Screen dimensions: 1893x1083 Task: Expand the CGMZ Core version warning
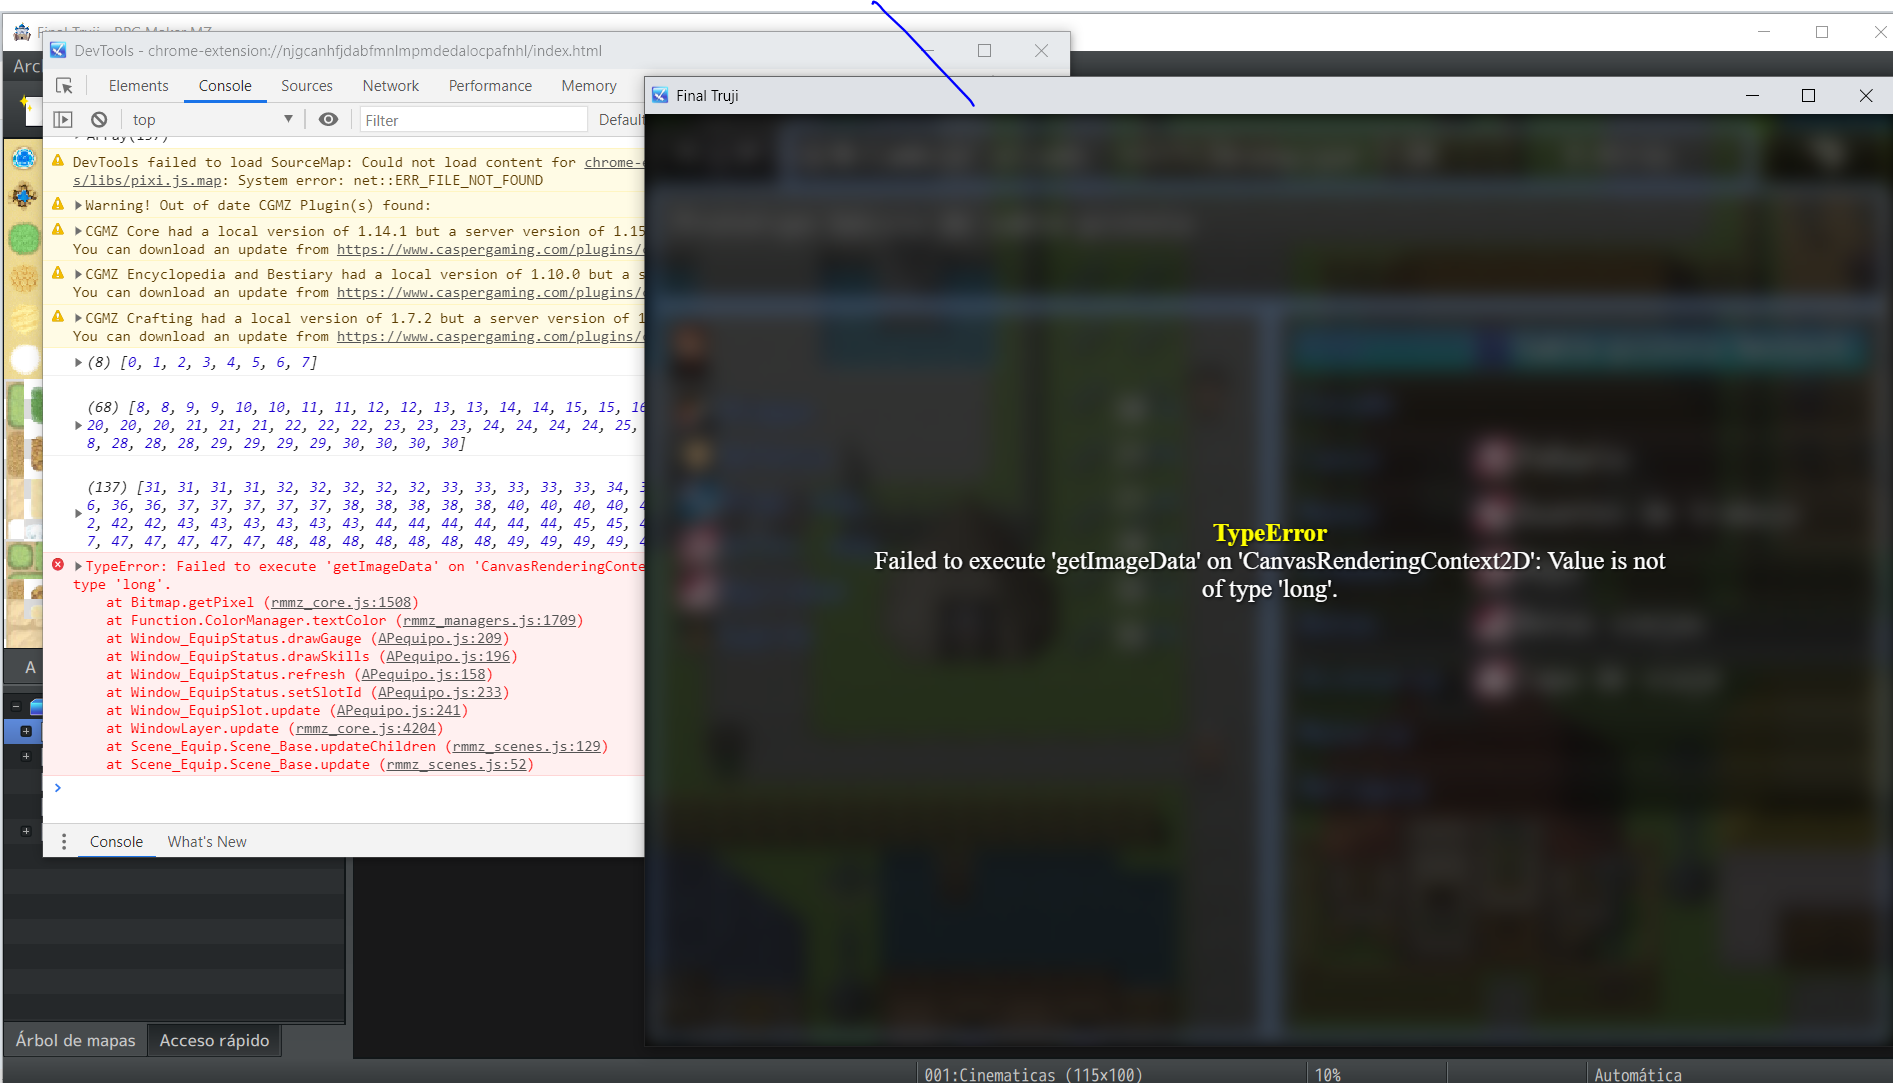[x=78, y=231]
